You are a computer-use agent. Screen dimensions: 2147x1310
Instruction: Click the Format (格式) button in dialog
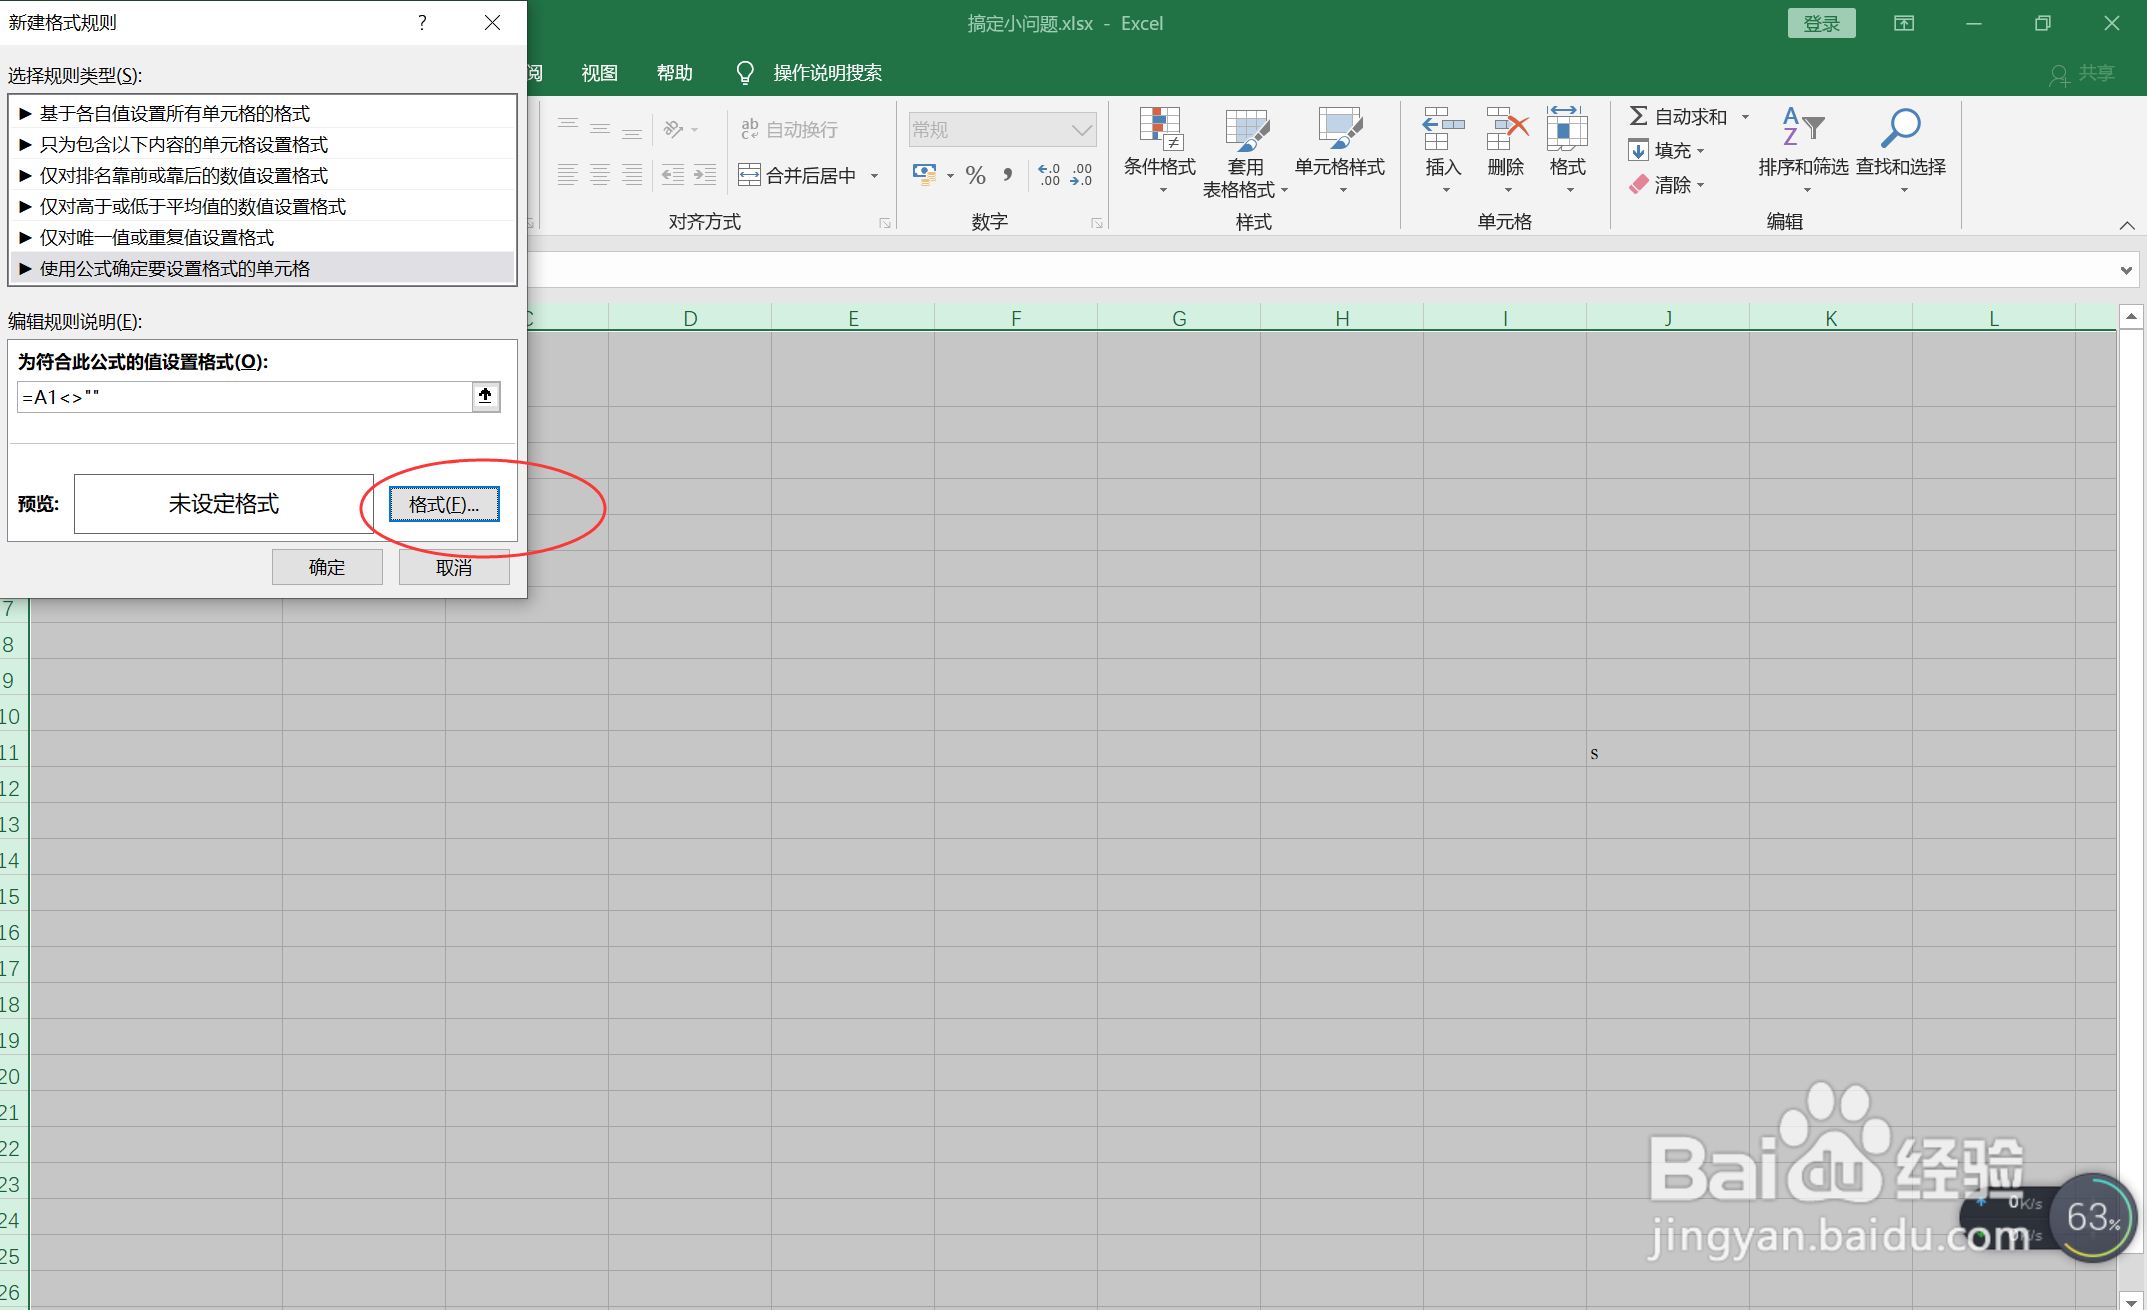[443, 504]
